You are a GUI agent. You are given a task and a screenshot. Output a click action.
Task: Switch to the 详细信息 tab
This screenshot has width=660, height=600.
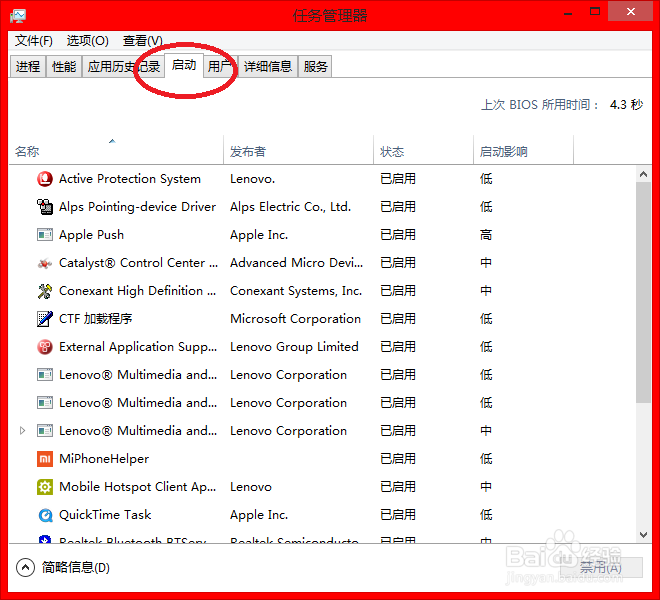click(268, 67)
